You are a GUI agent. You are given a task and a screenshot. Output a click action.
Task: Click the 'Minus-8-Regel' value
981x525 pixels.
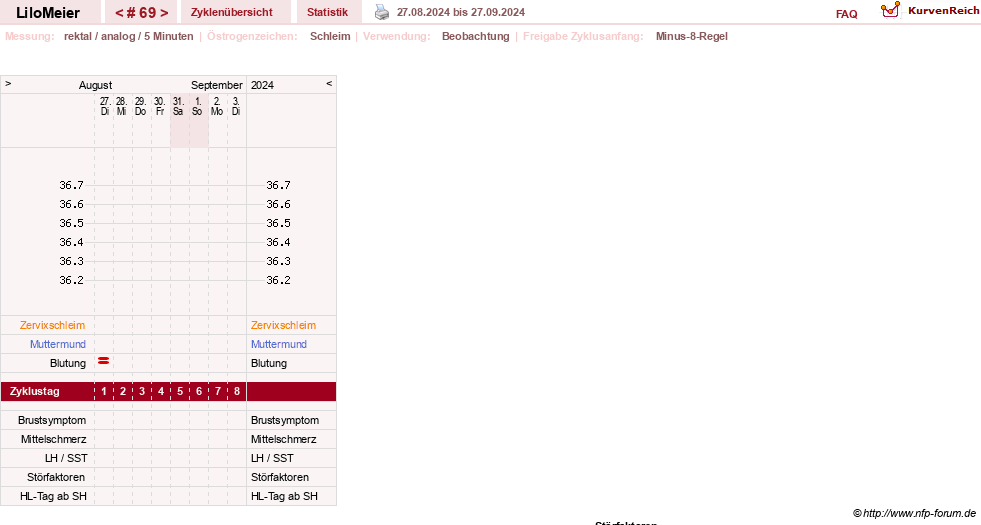[x=692, y=36]
